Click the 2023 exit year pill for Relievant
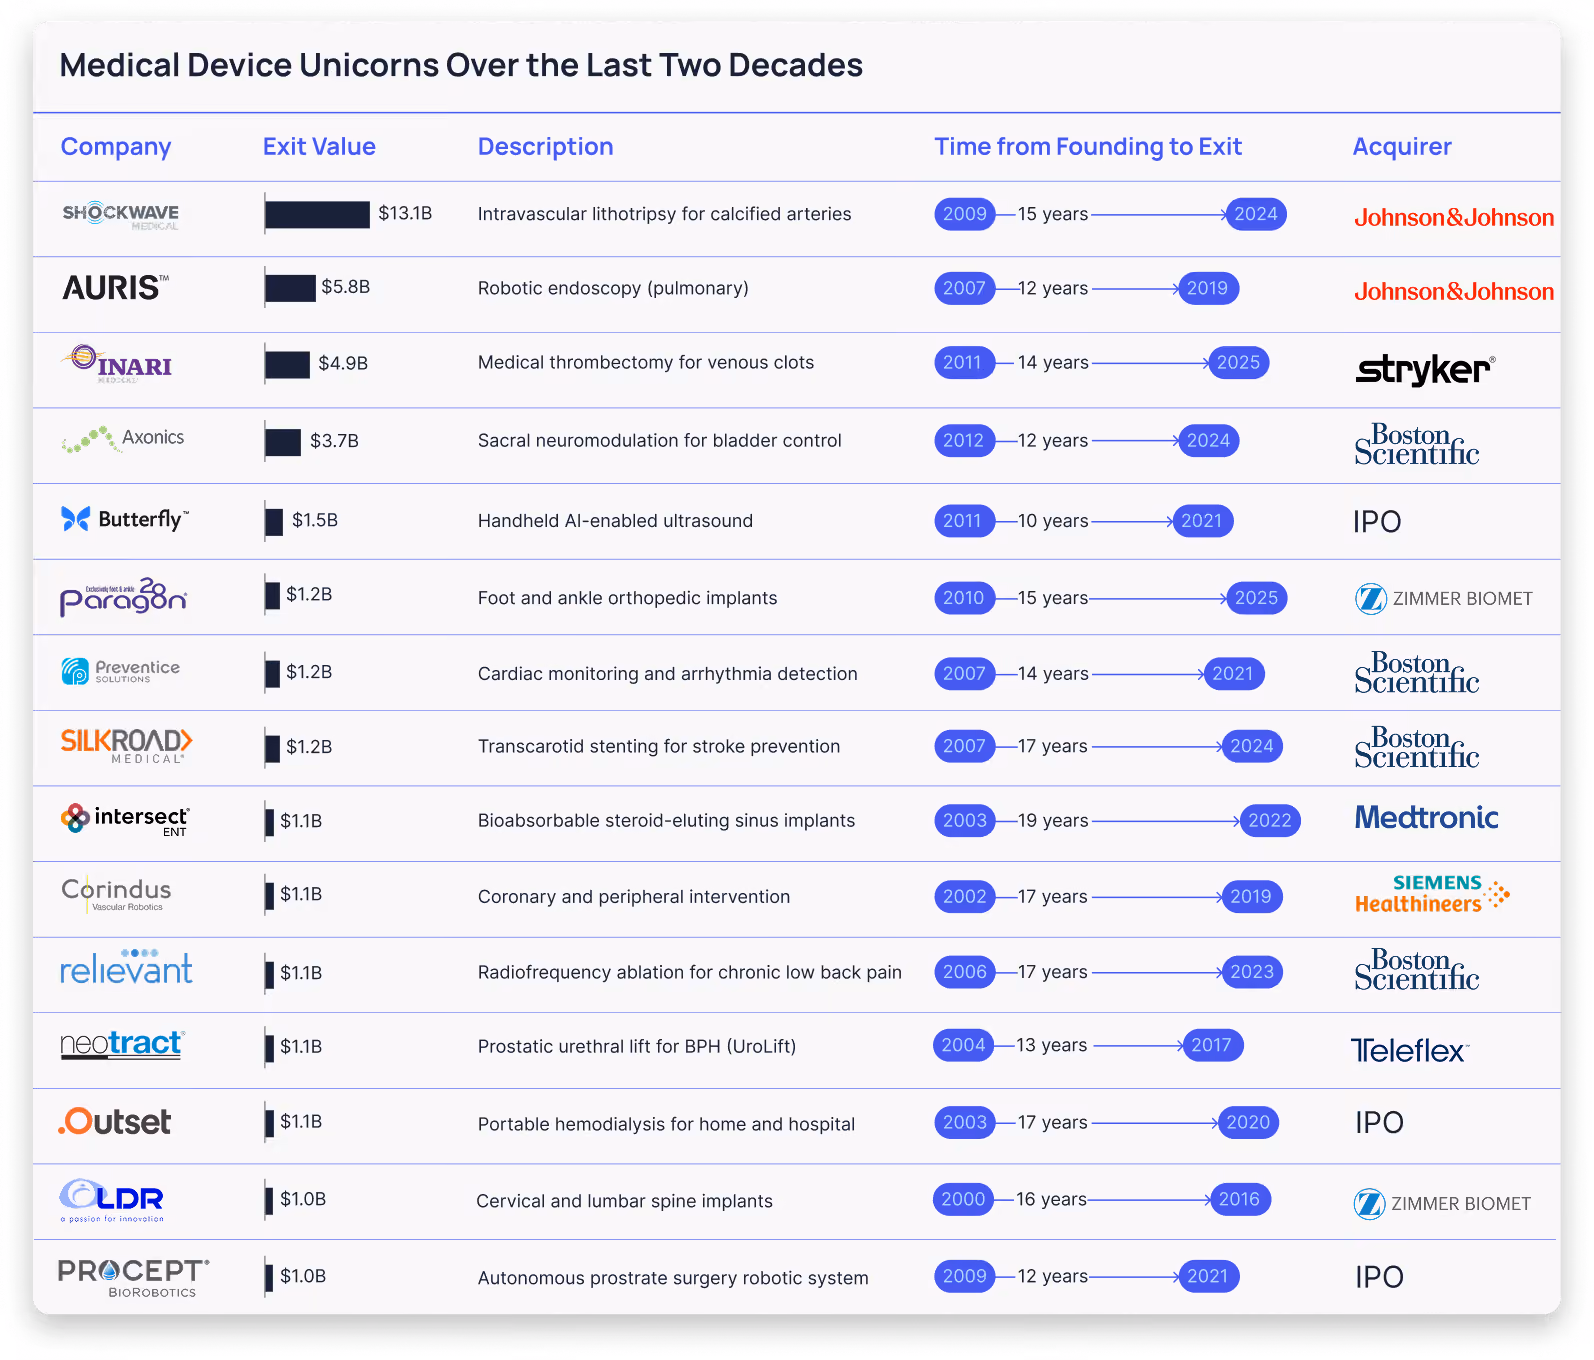Screen dimensions: 1594x1360 [1252, 971]
